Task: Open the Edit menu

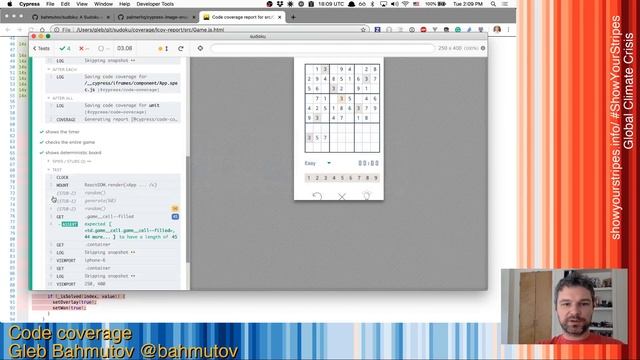Action: click(x=65, y=4)
